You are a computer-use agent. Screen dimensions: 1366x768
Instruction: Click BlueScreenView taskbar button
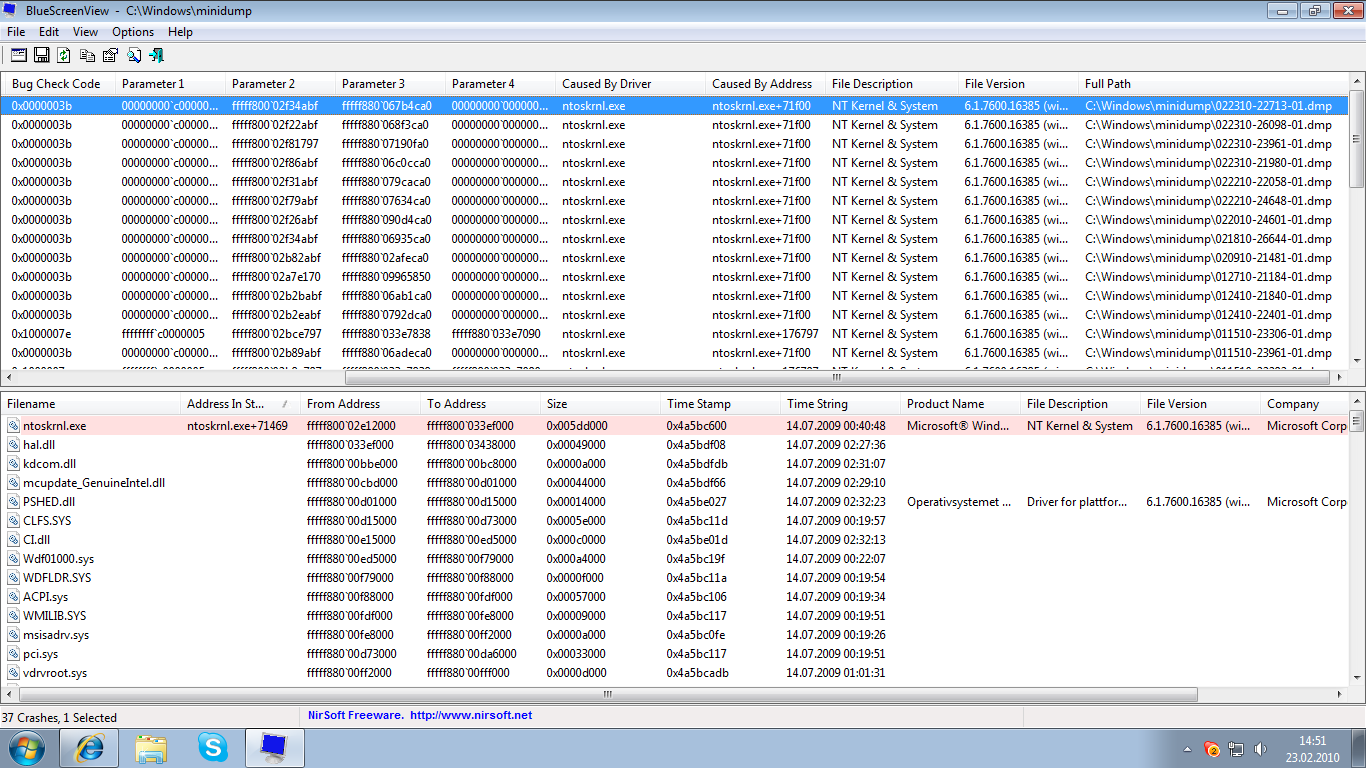275,748
